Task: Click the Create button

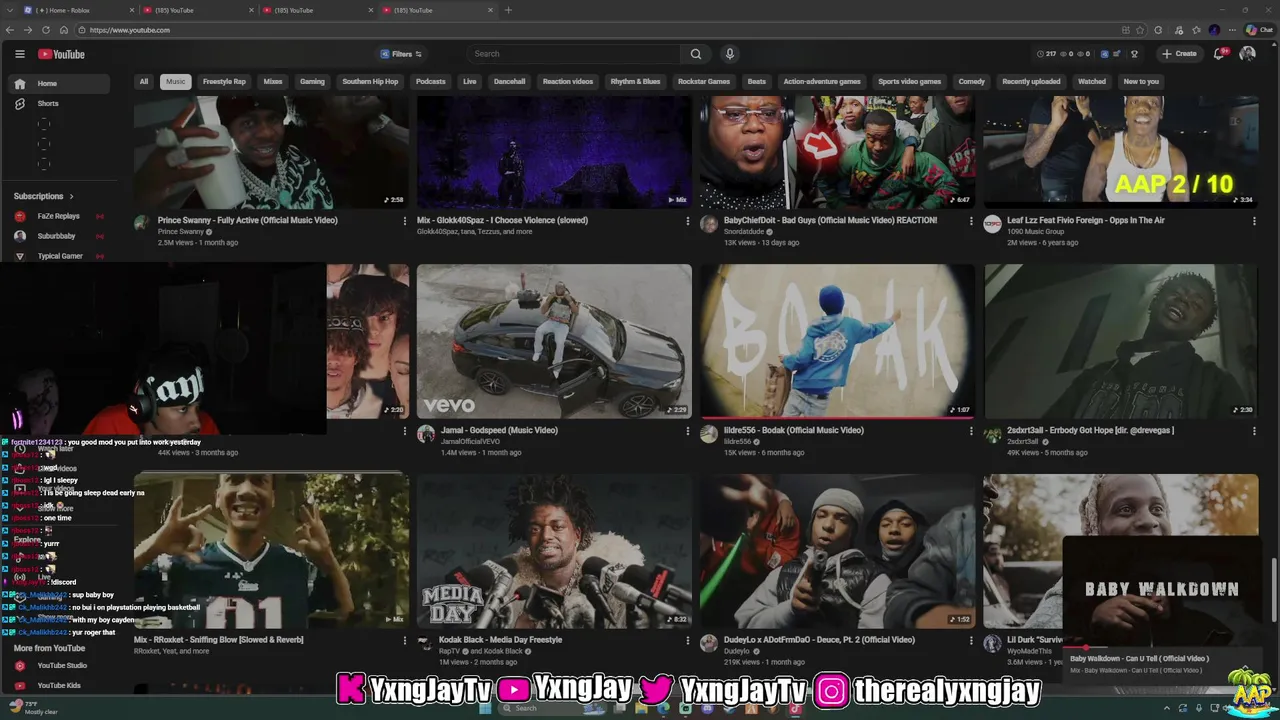Action: 1179,54
